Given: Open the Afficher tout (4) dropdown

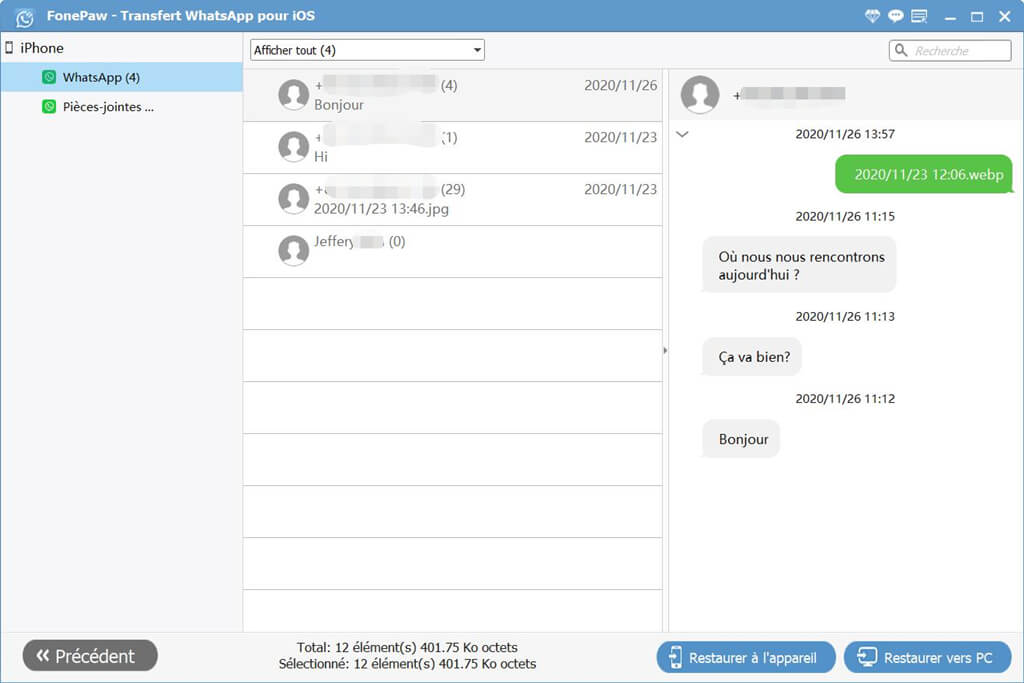Looking at the screenshot, I should point(367,50).
